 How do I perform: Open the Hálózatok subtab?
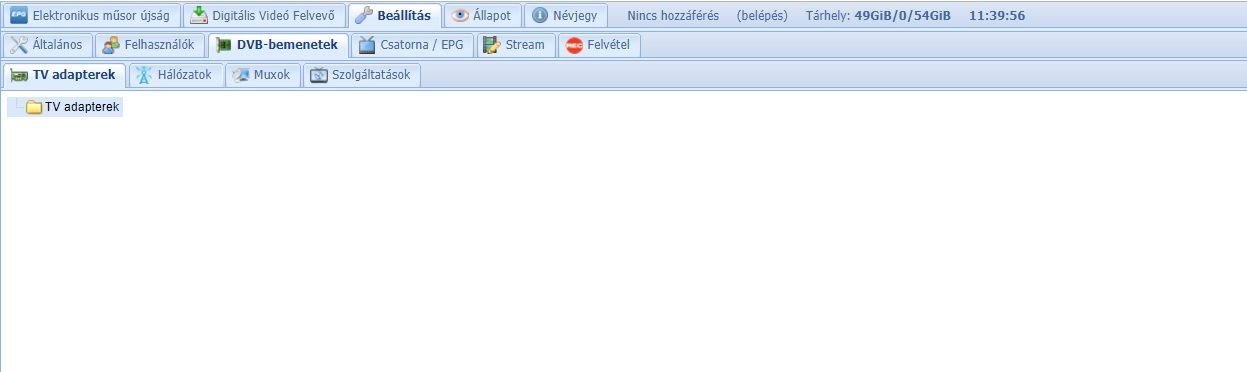point(175,75)
